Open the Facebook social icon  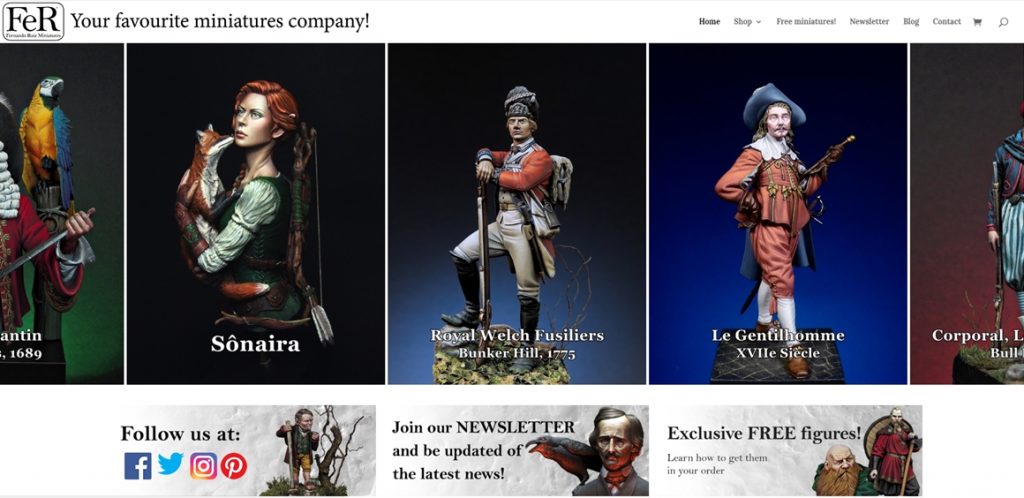pos(138,466)
